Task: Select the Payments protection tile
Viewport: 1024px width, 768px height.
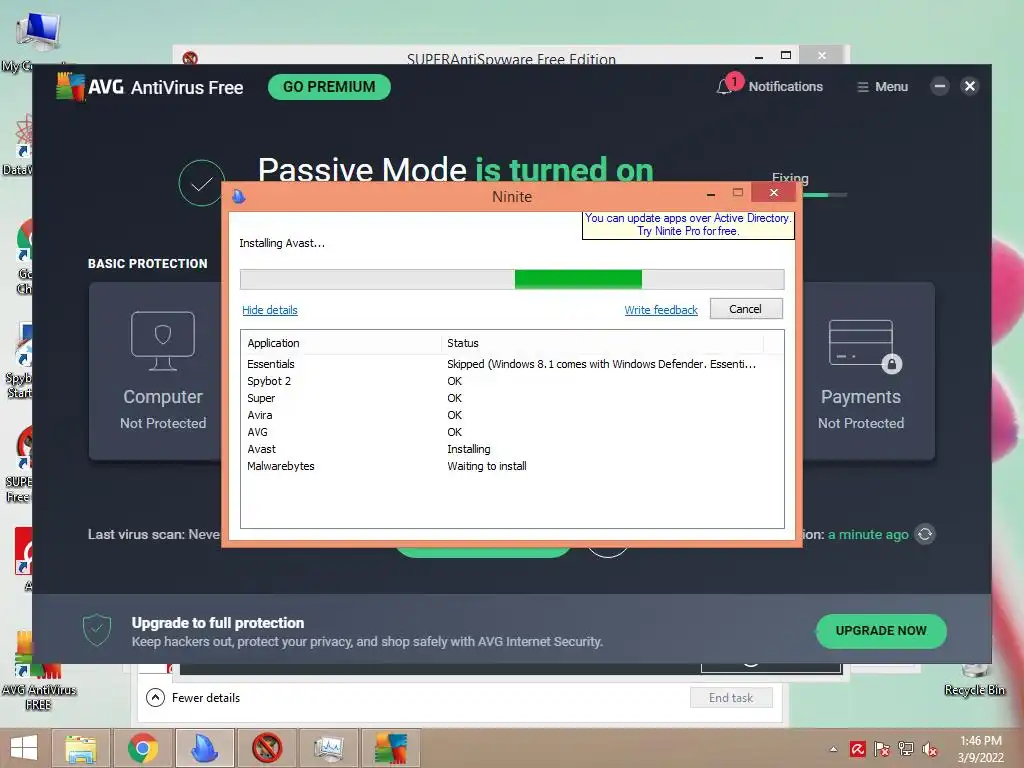Action: click(x=867, y=371)
